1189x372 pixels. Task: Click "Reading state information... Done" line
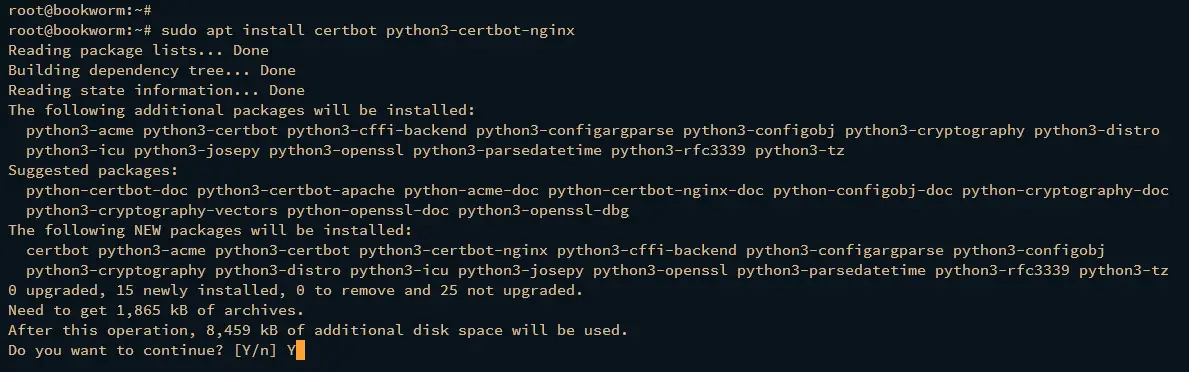156,90
